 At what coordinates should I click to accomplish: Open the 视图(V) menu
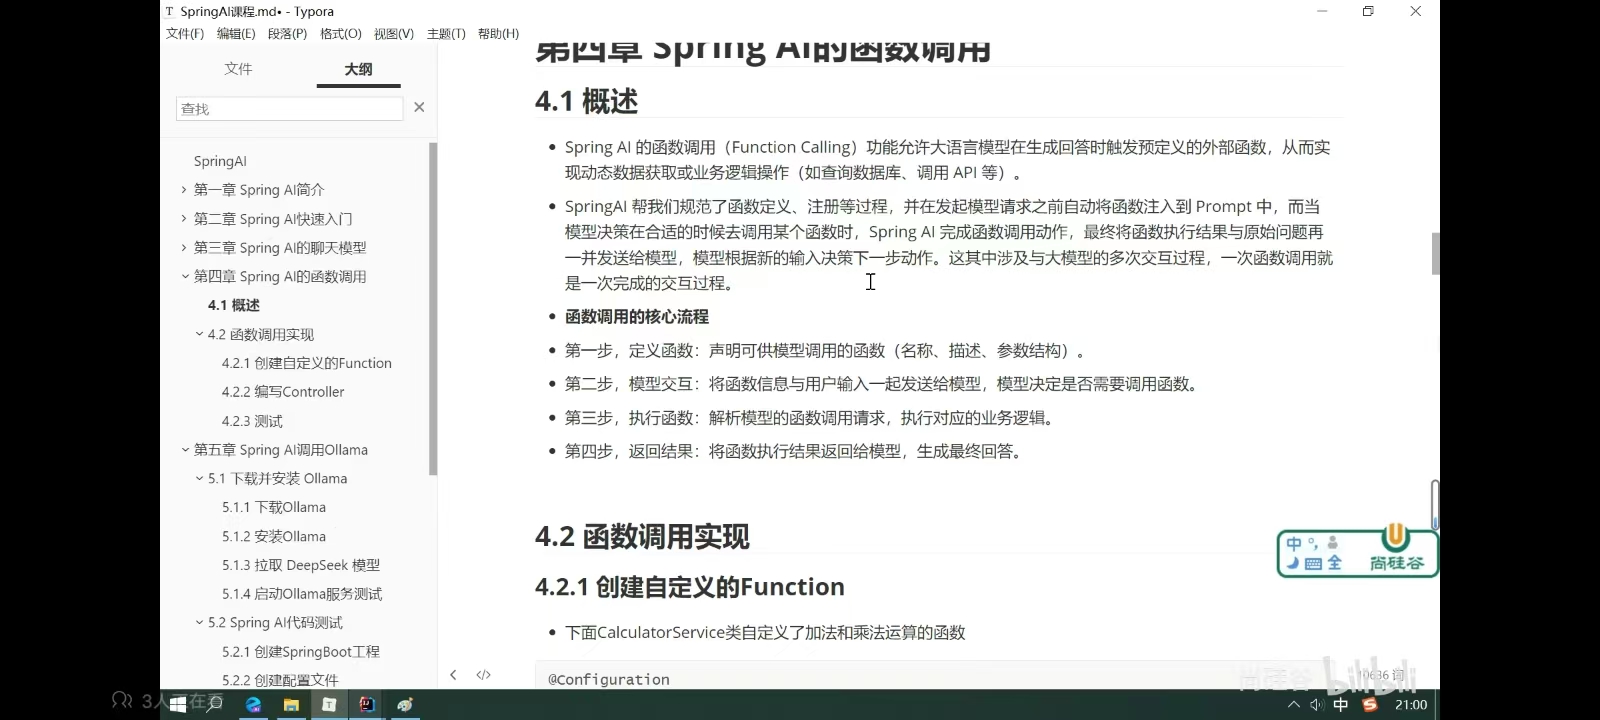point(394,33)
